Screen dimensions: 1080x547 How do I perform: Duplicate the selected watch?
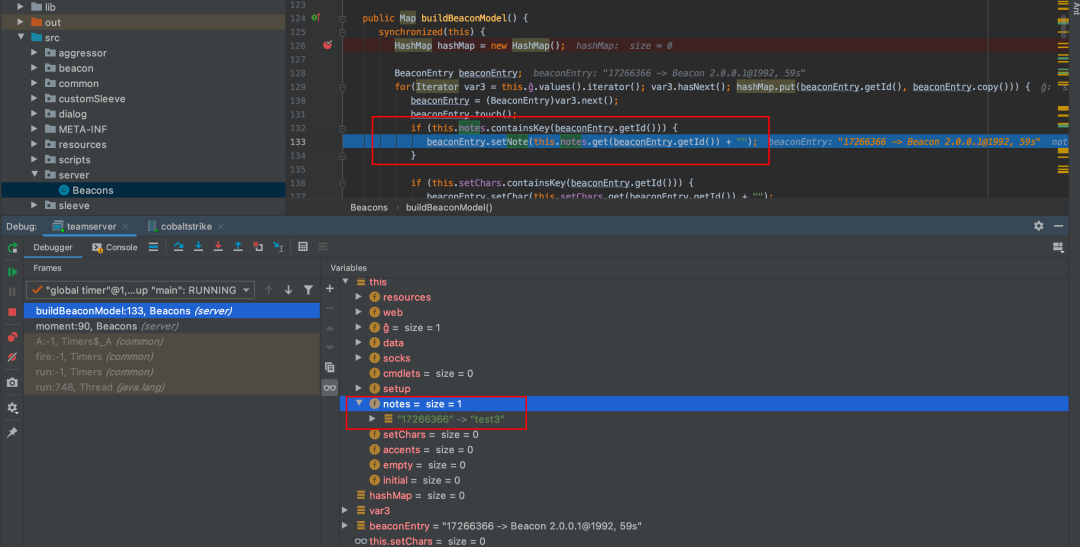[330, 367]
